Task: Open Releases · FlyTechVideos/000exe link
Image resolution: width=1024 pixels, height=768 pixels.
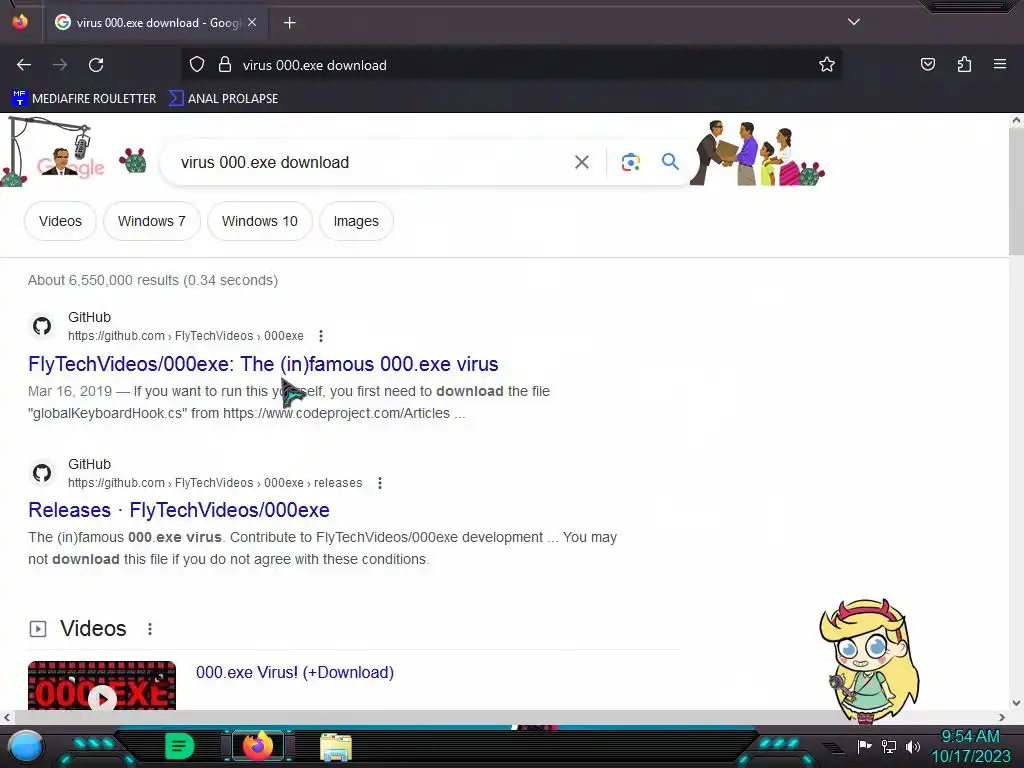Action: click(x=179, y=510)
